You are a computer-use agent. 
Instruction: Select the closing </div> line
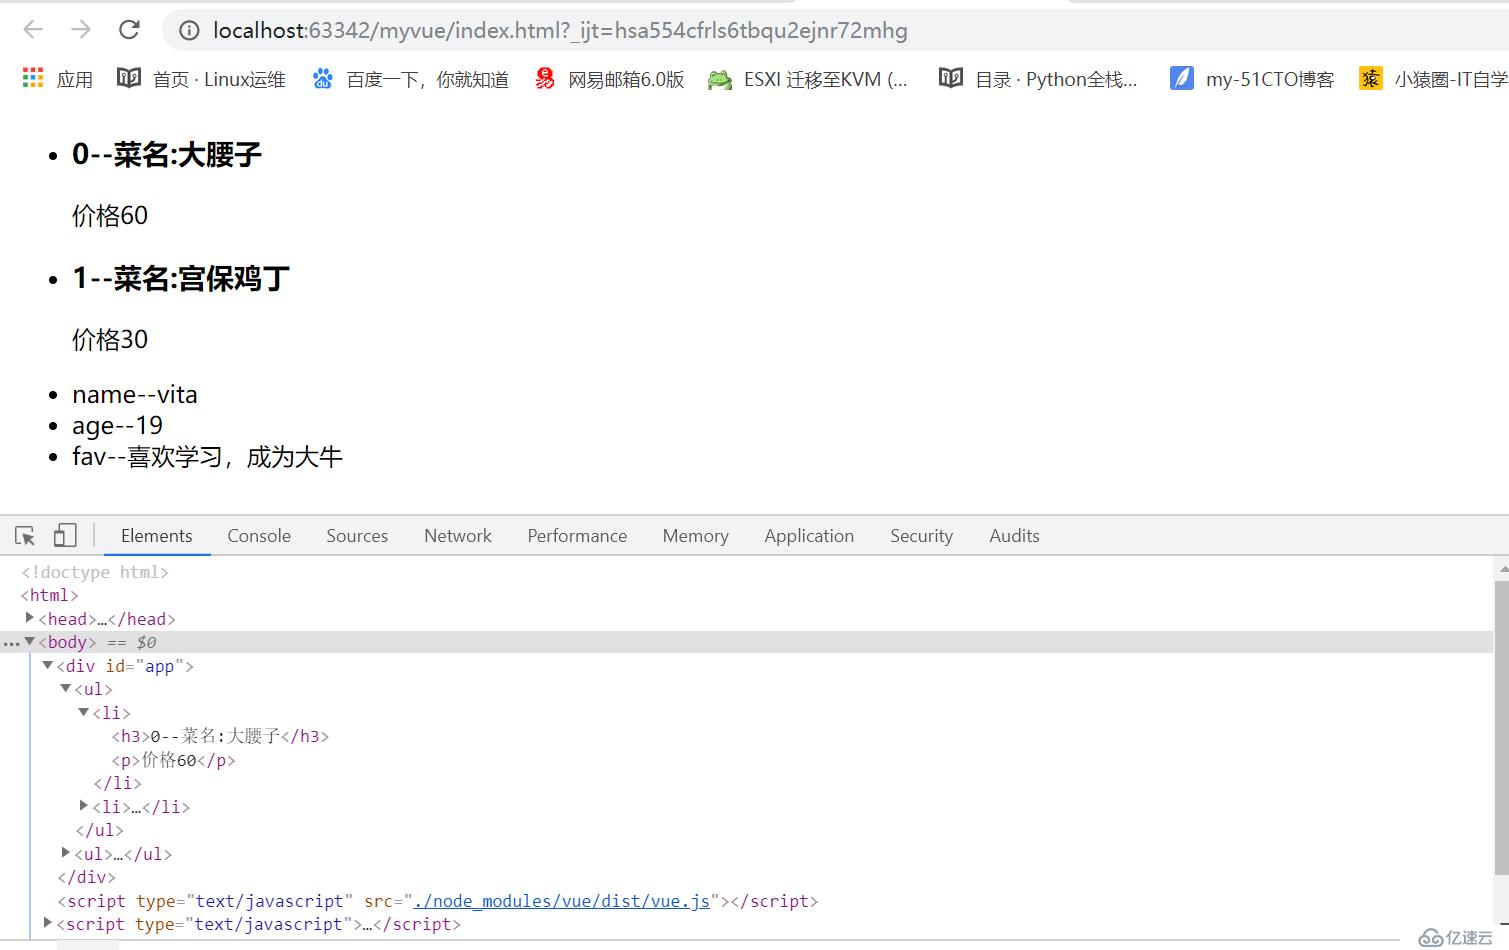point(86,877)
